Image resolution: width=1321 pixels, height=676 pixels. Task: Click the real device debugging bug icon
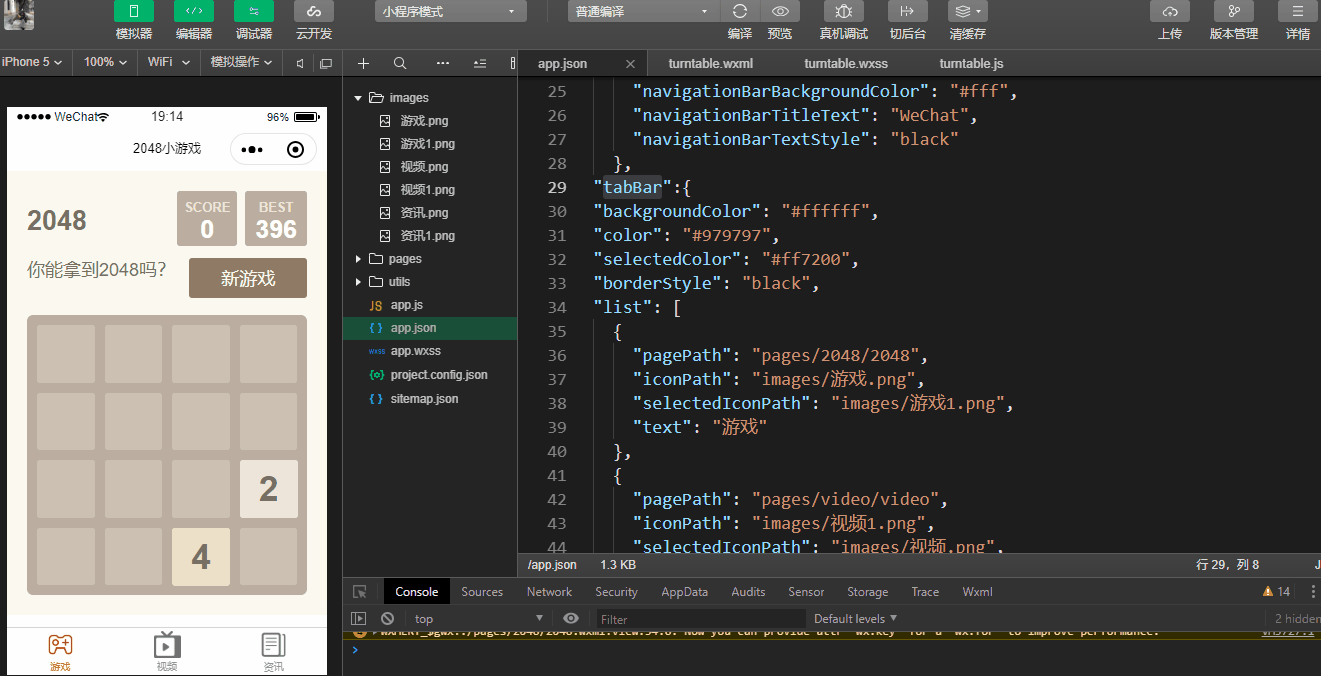pos(843,11)
